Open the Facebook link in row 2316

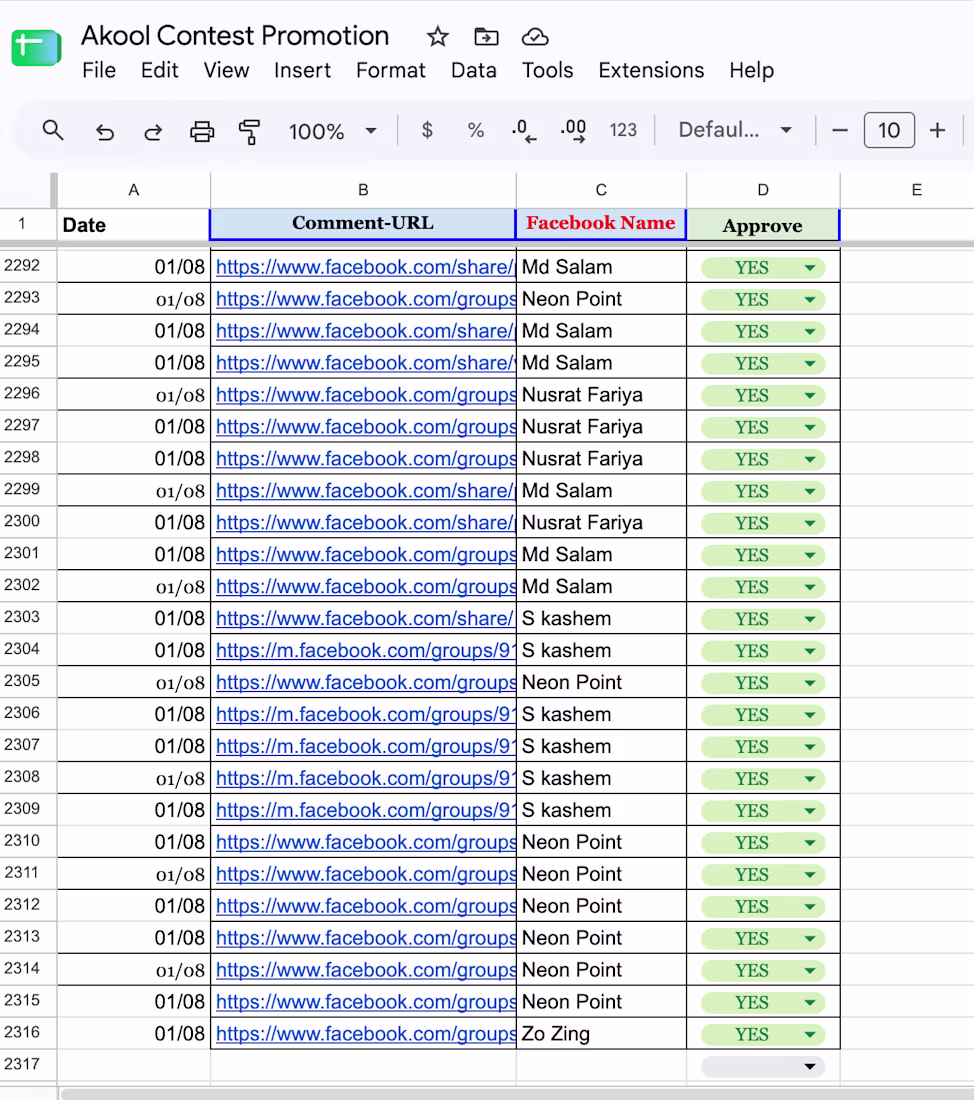[x=366, y=1034]
